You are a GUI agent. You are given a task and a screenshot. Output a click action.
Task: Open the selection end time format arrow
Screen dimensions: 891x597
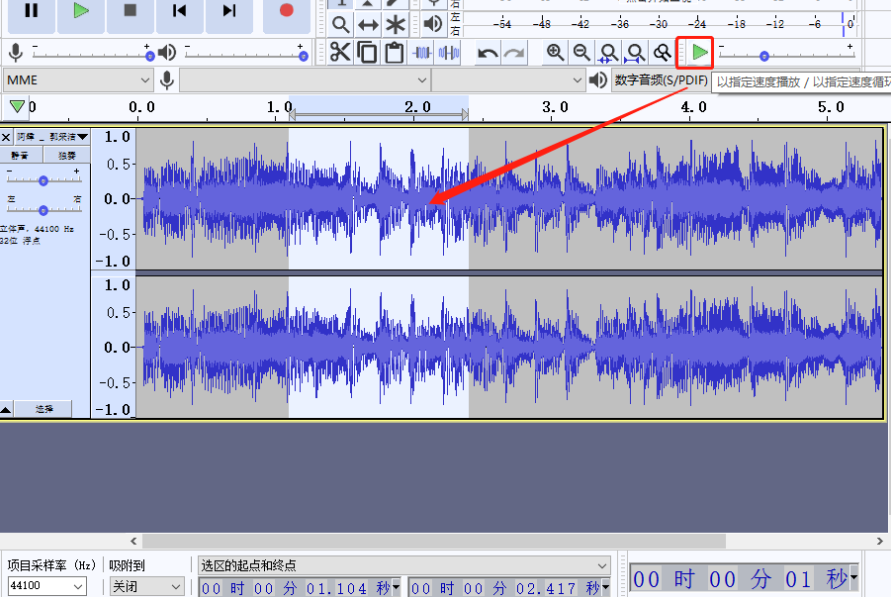coord(605,587)
